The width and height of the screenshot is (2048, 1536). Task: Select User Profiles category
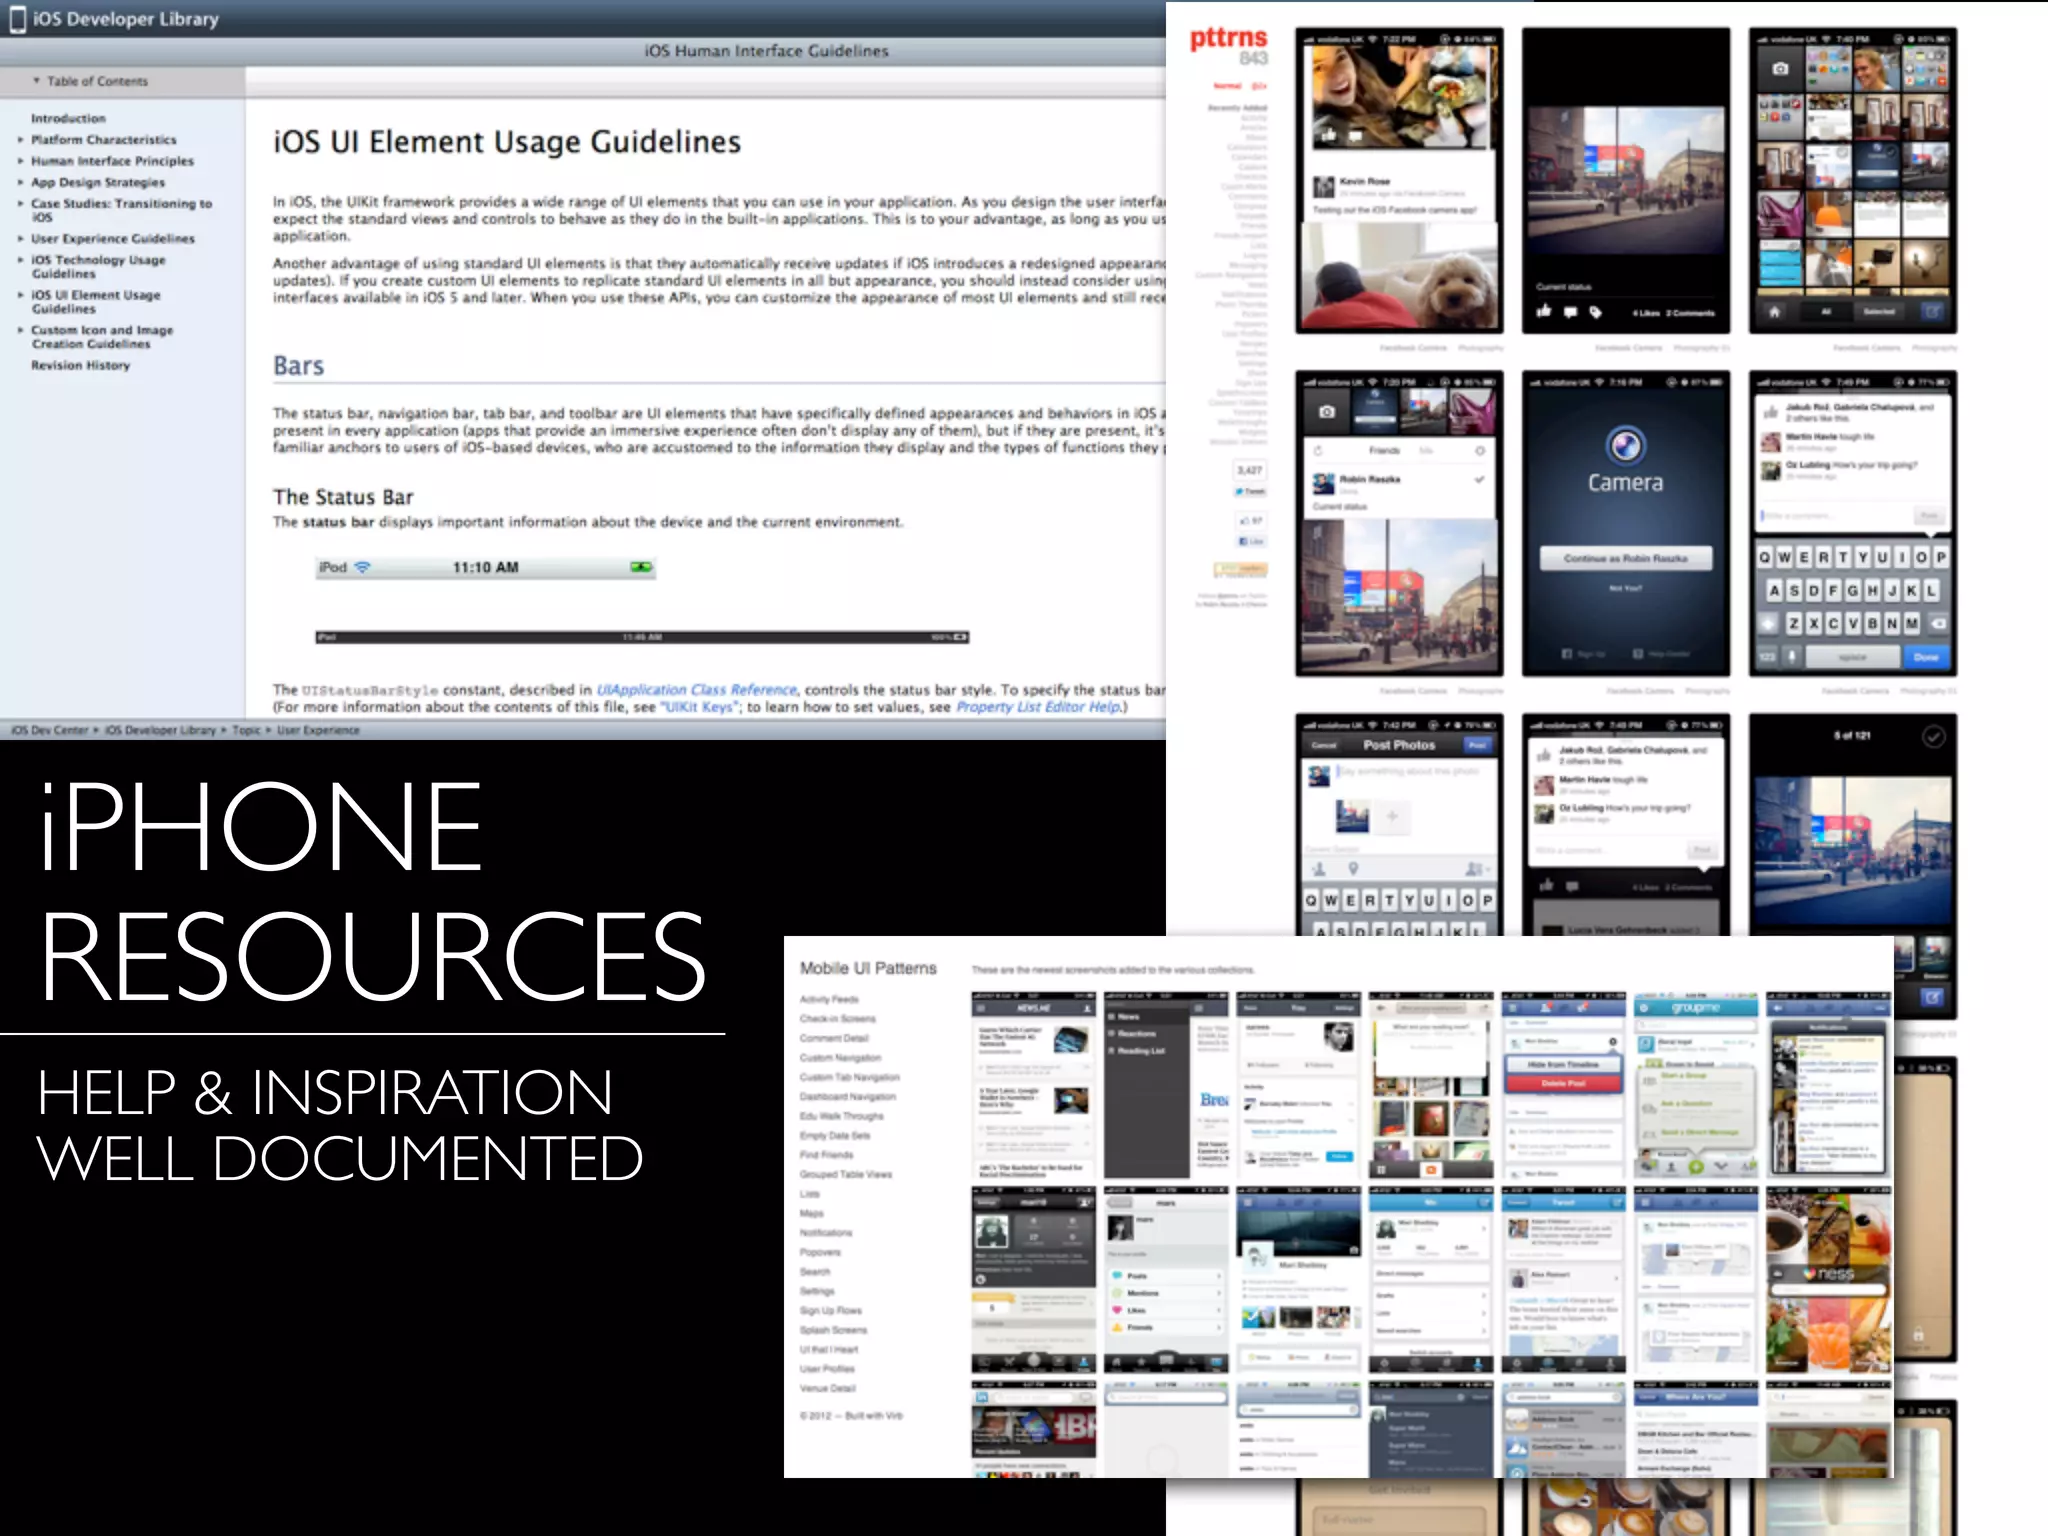[x=828, y=1369]
